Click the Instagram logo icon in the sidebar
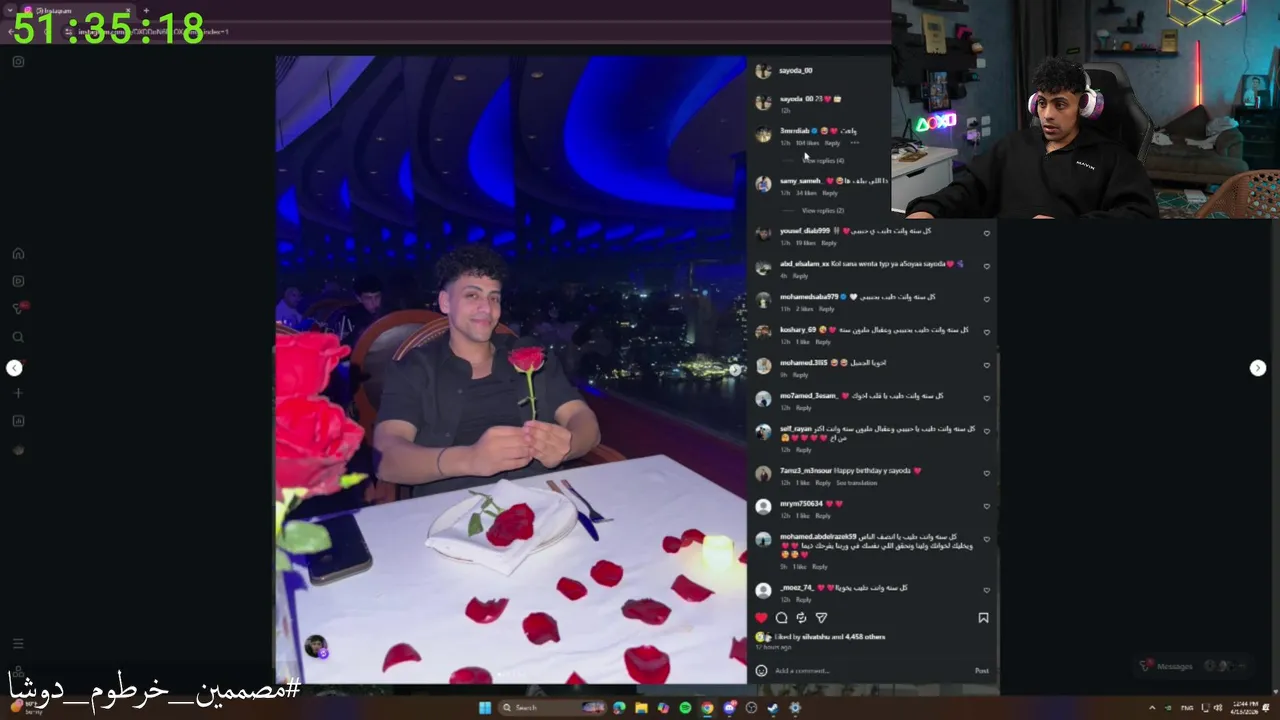1280x720 pixels. [x=18, y=62]
